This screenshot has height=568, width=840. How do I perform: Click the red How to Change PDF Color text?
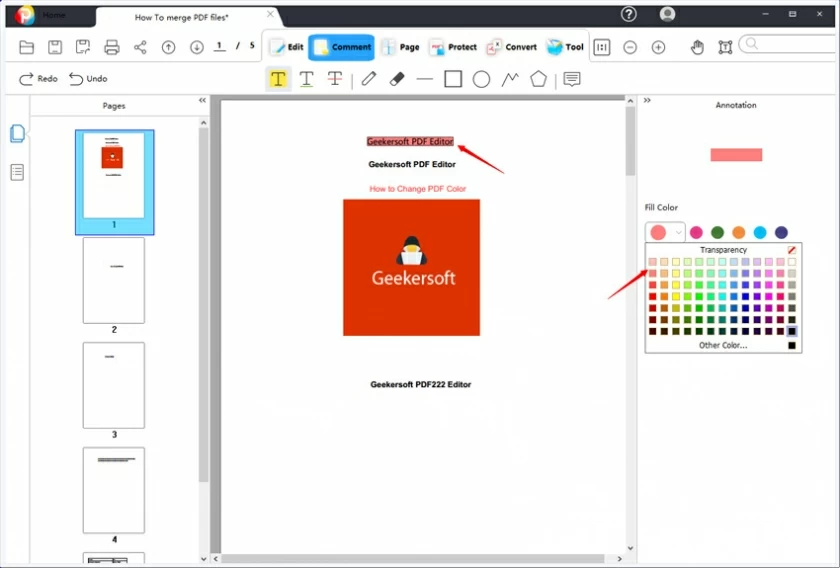point(418,189)
